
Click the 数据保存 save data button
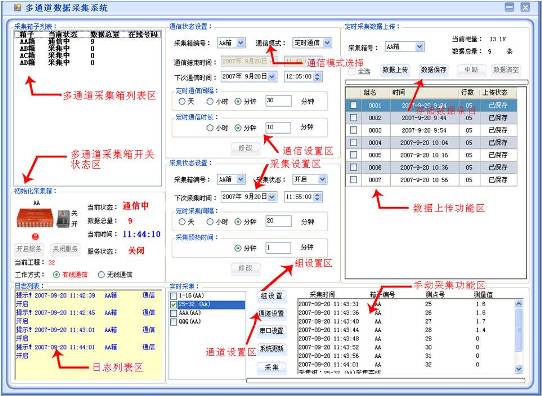[x=433, y=70]
